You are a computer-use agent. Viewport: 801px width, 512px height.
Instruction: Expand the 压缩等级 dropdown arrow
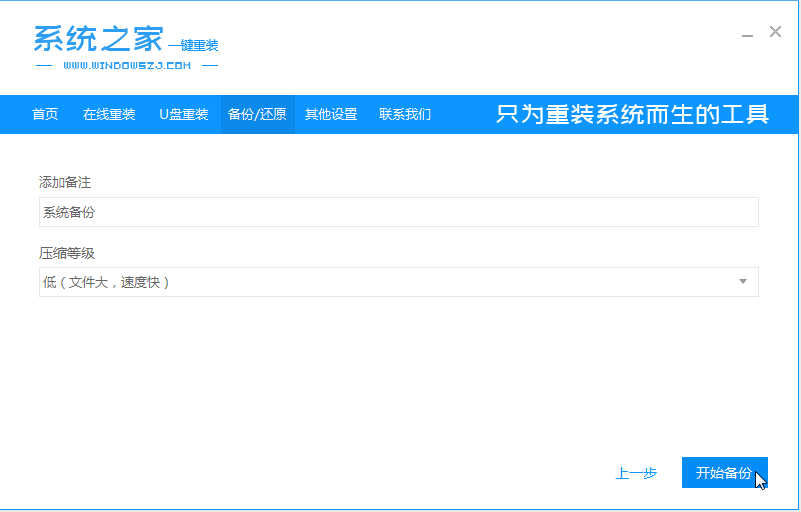coord(743,282)
